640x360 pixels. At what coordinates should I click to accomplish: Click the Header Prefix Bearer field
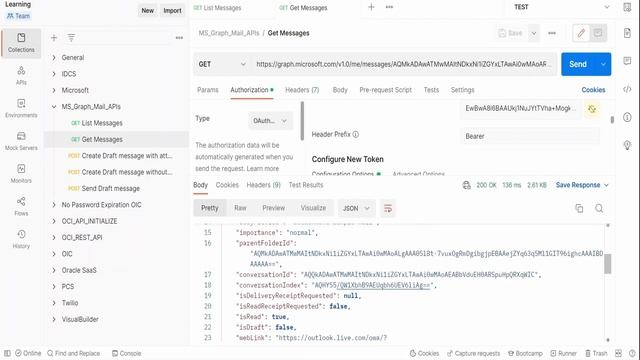coord(530,136)
